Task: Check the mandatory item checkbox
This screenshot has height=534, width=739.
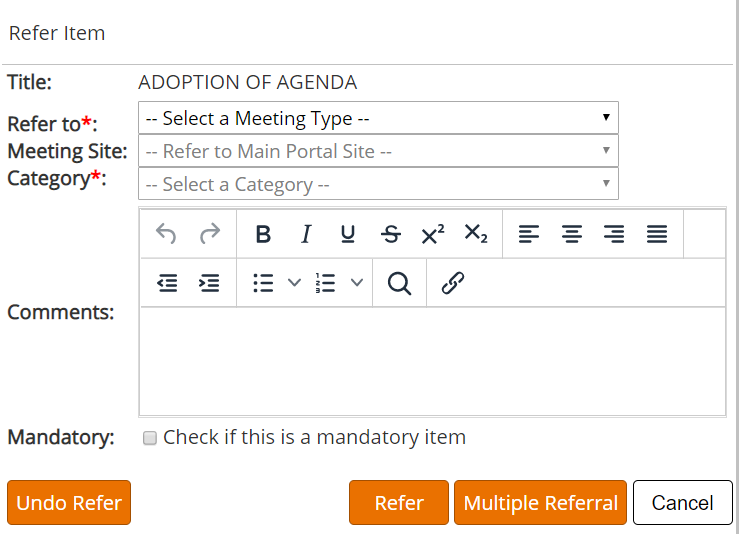Action: [150, 438]
